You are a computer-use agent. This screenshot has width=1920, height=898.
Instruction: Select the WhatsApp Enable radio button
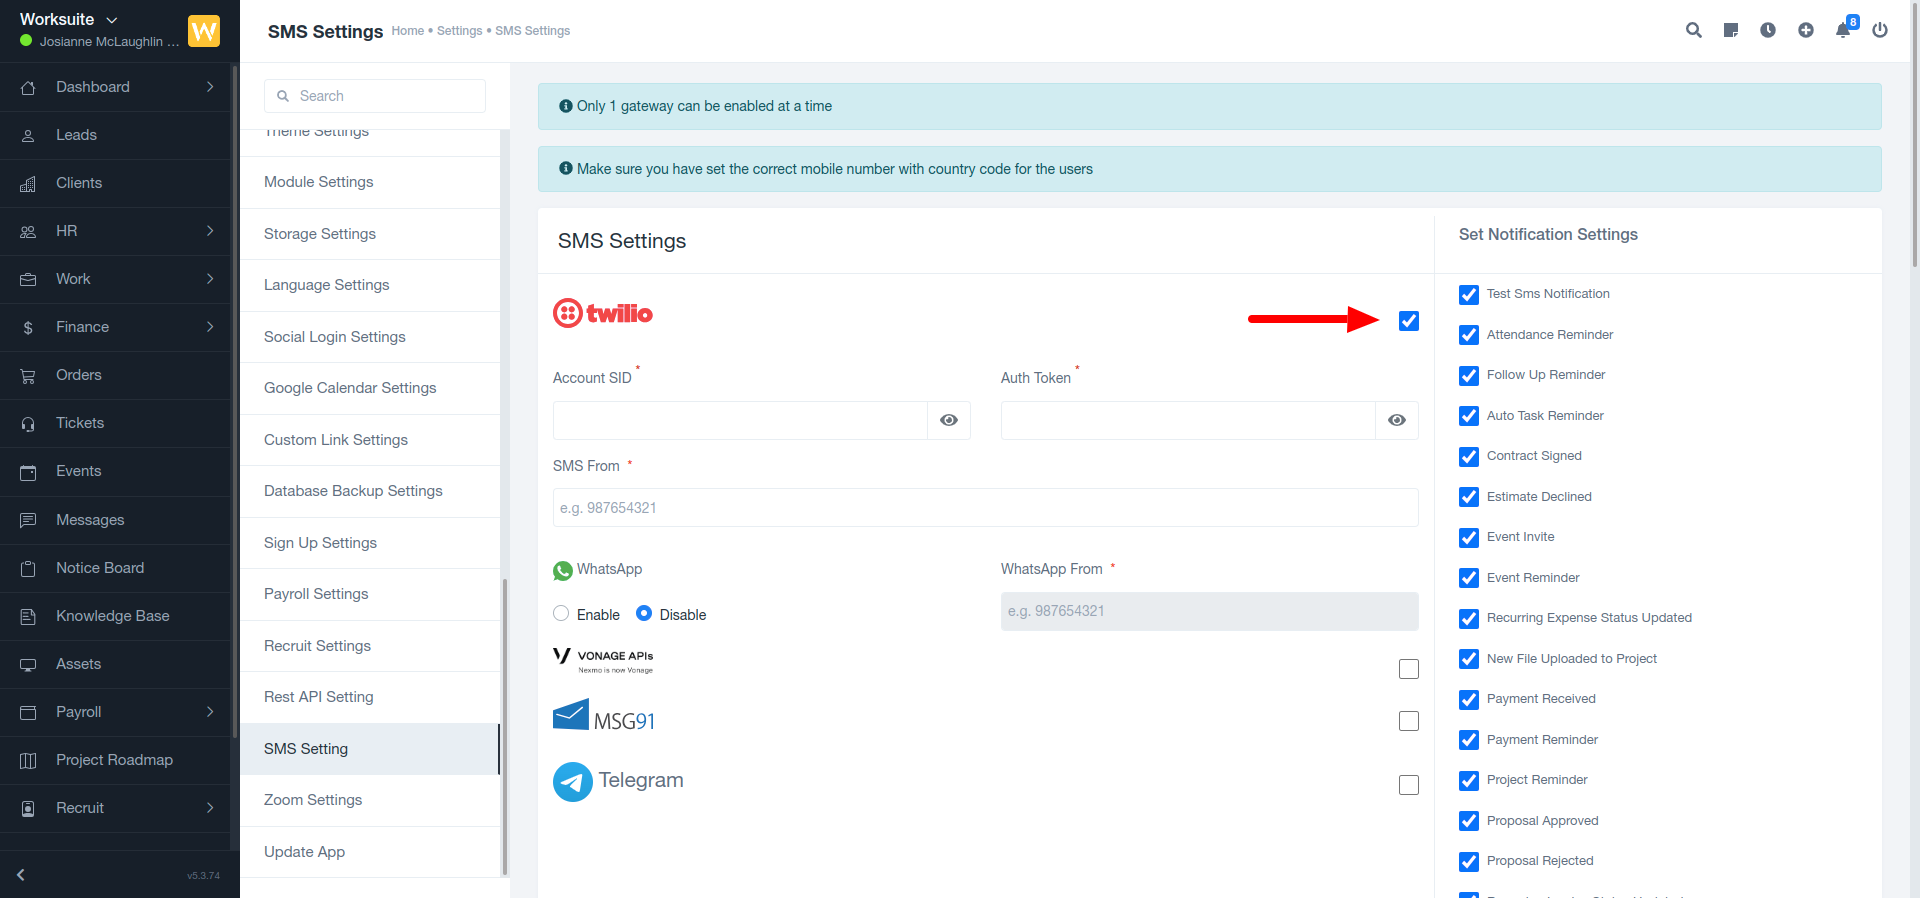point(561,613)
